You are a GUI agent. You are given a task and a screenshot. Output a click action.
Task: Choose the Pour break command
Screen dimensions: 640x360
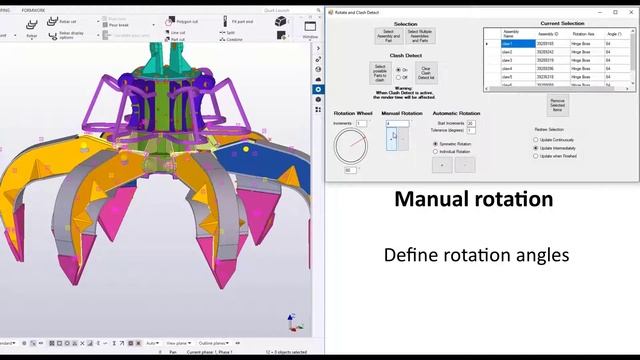tap(116, 25)
